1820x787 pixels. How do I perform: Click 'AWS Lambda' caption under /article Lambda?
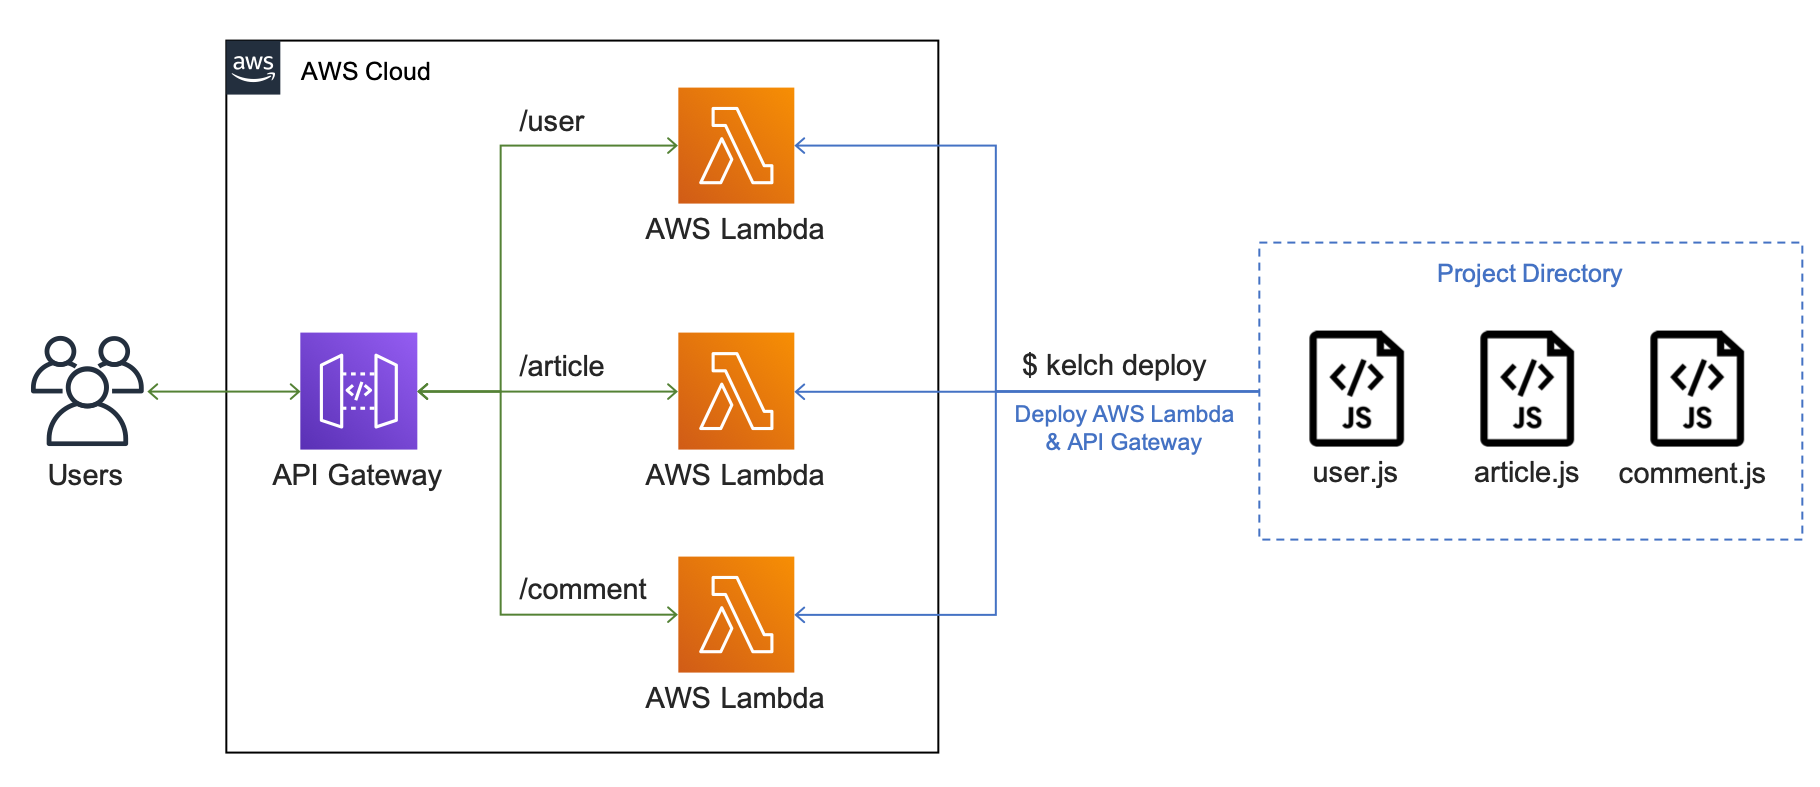click(x=735, y=475)
